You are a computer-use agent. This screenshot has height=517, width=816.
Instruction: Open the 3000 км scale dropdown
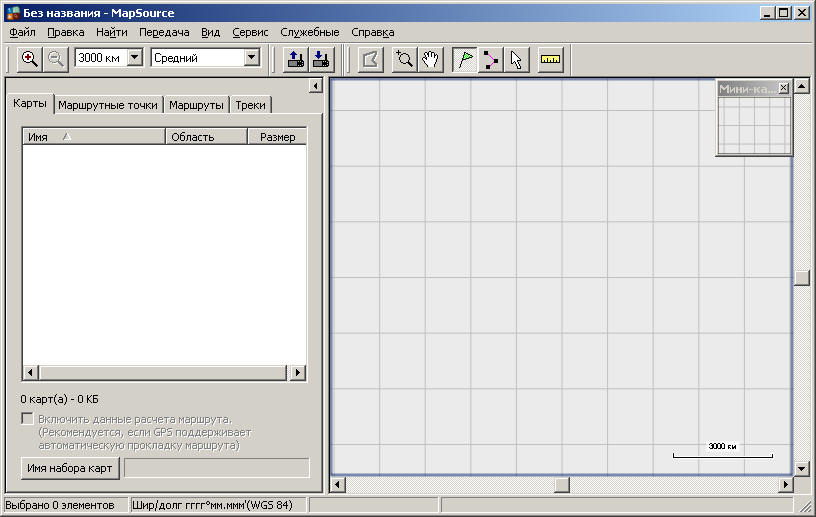click(135, 57)
